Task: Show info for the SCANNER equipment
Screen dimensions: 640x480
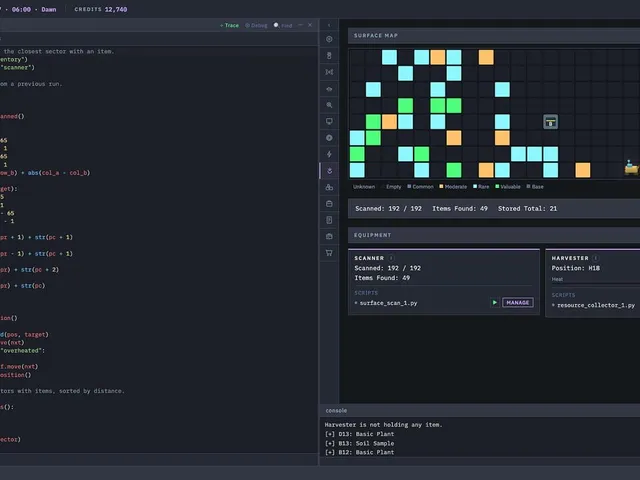Action: [391, 258]
